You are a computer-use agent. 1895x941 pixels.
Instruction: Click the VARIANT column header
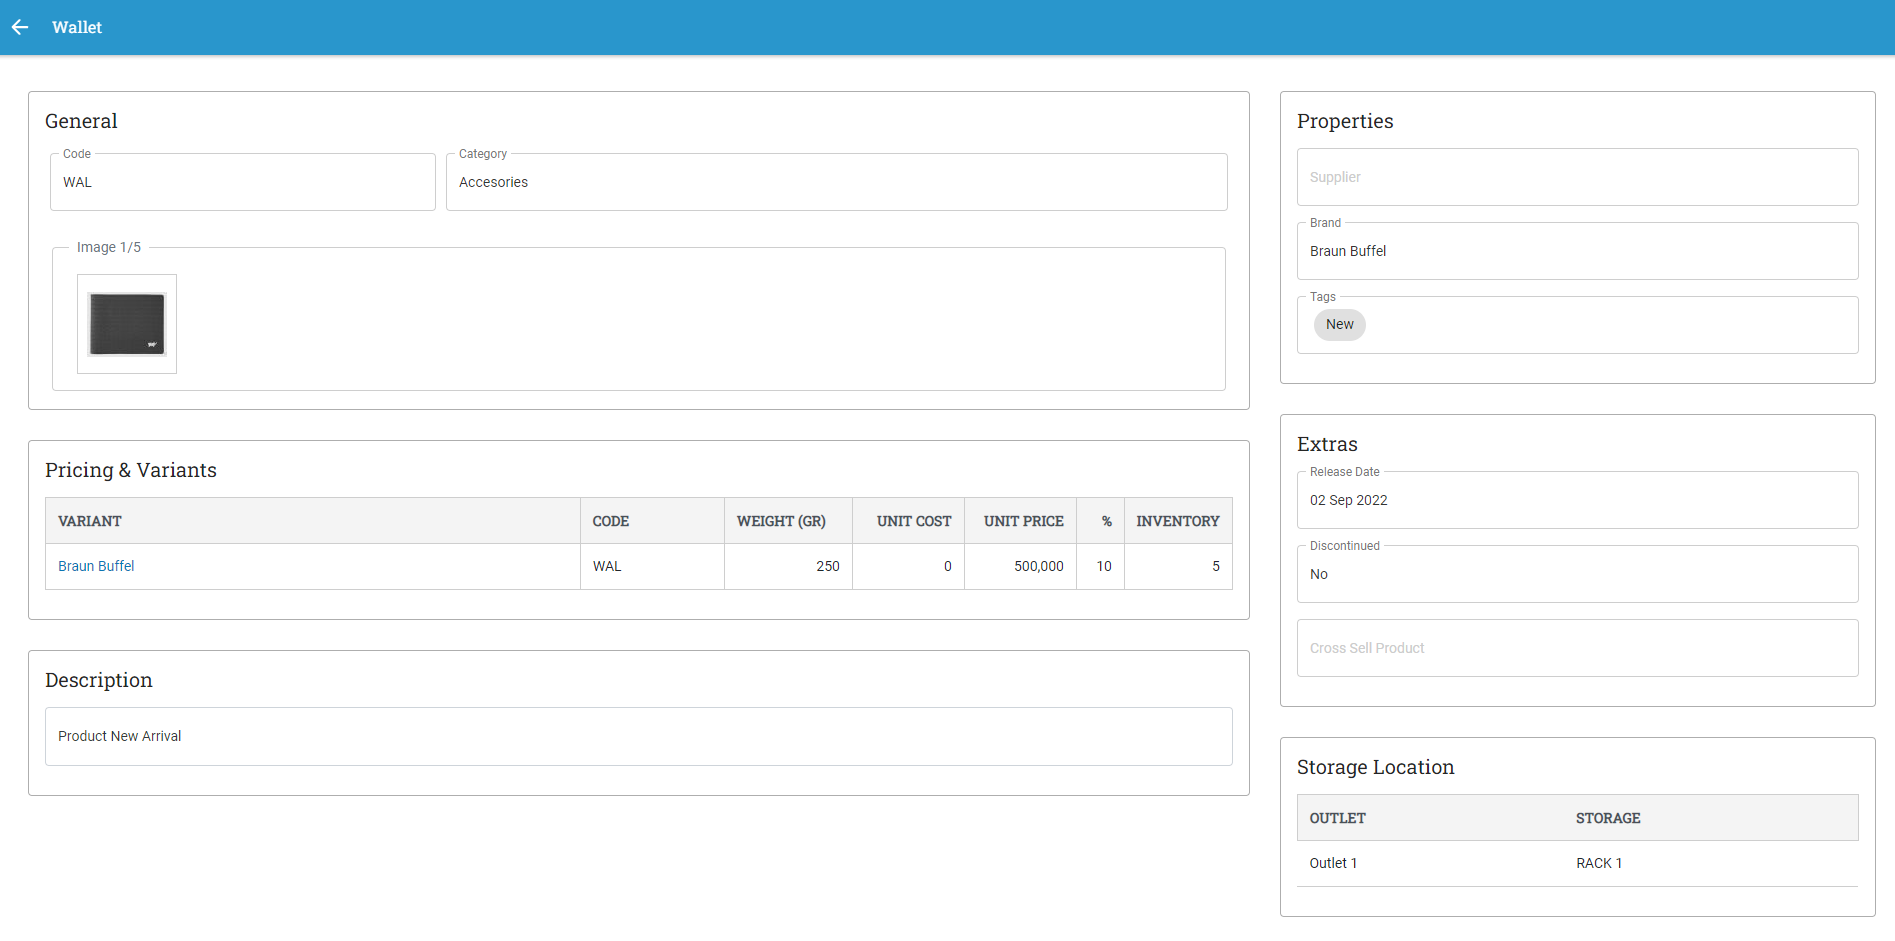pos(313,521)
